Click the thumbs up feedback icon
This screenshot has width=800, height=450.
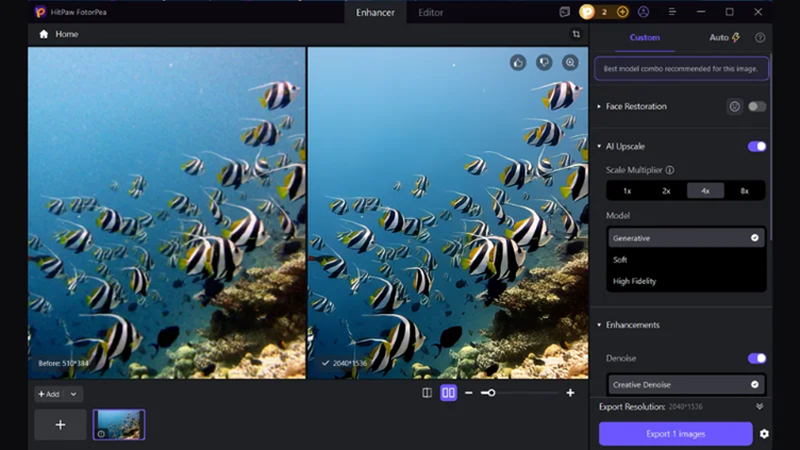coord(518,63)
